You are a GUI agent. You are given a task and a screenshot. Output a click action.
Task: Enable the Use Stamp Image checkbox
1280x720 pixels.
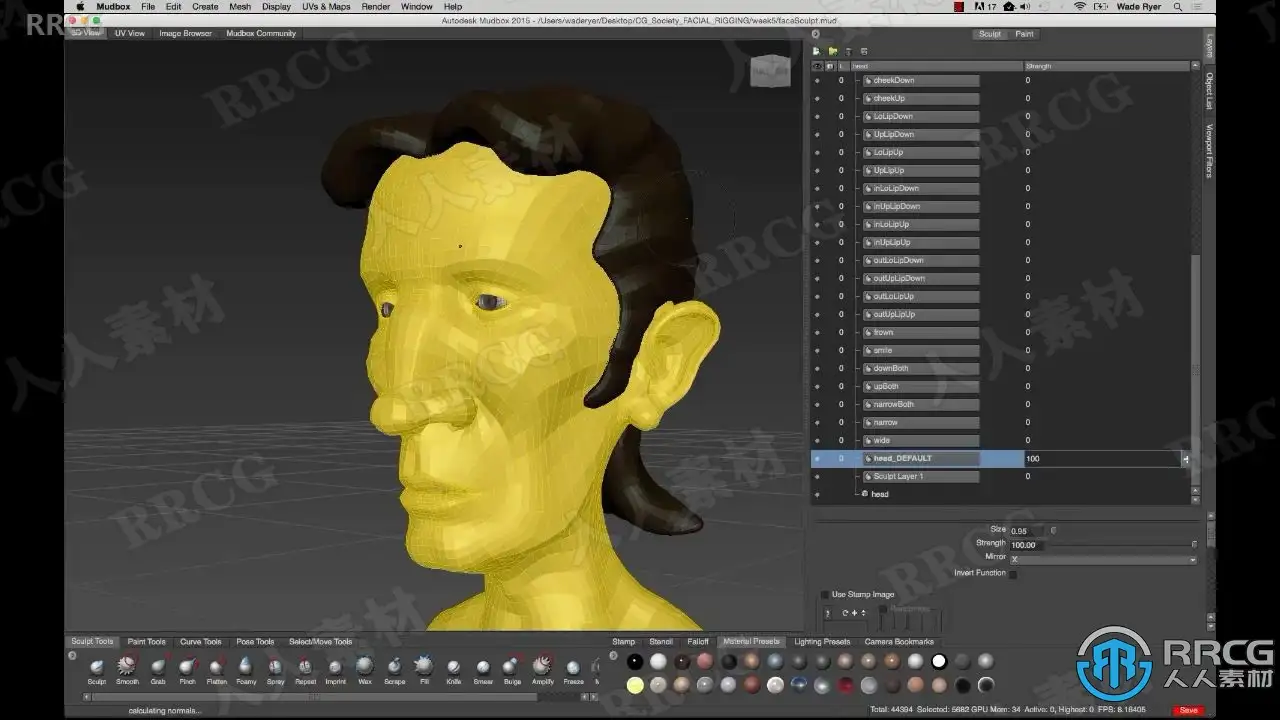click(825, 594)
